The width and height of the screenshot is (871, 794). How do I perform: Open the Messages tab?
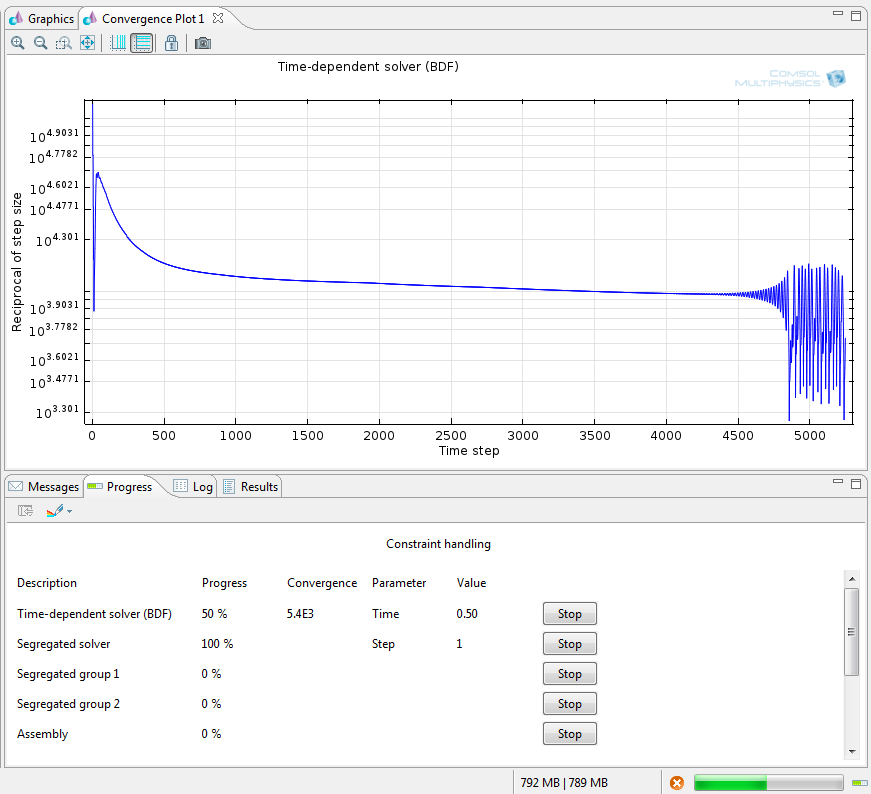coord(44,487)
